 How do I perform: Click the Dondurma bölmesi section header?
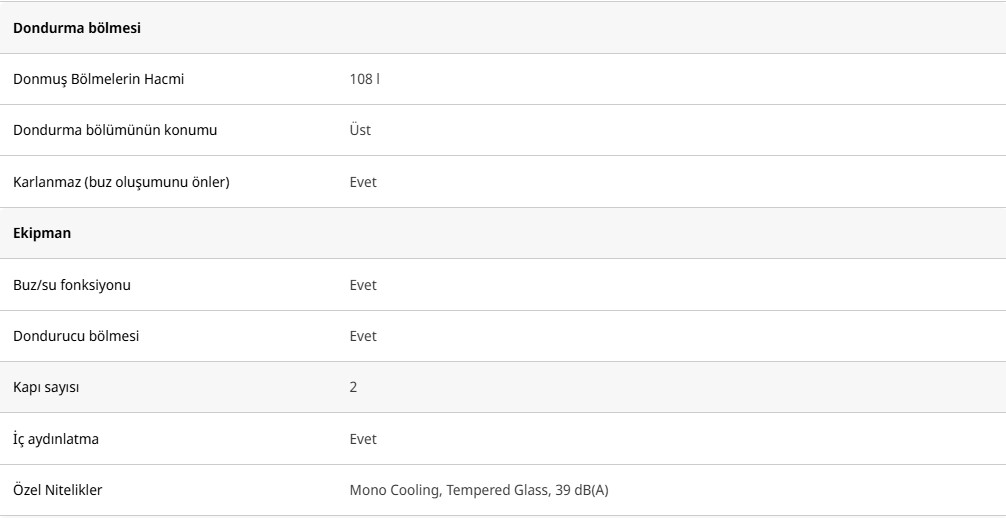(x=77, y=28)
